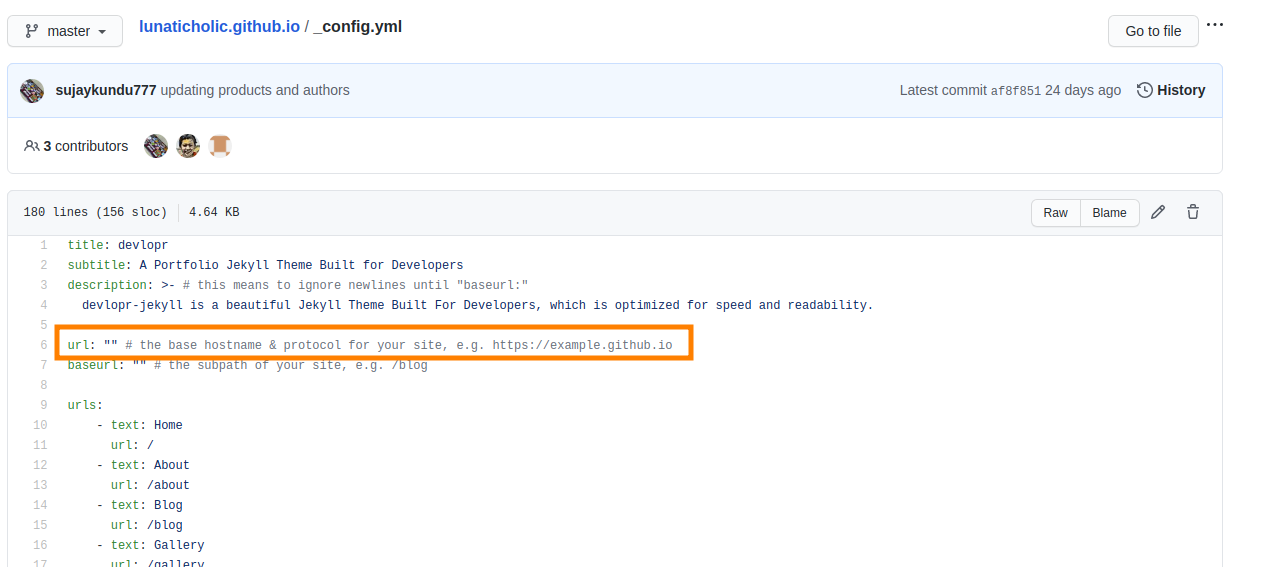Click the Go to file button
The height and width of the screenshot is (567, 1263).
pyautogui.click(x=1153, y=31)
